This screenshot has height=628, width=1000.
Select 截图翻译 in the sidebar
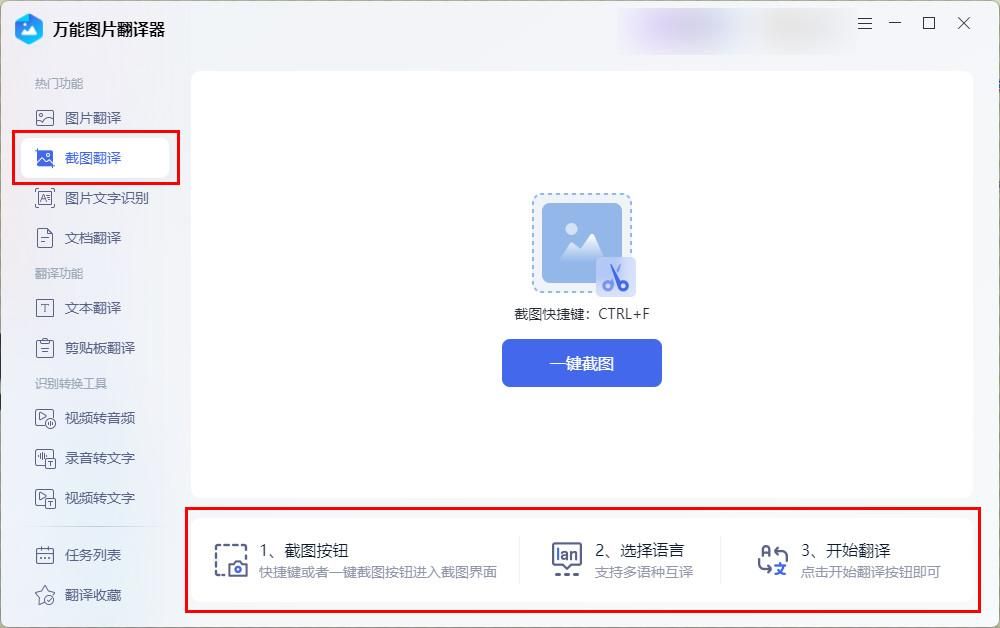coord(95,157)
